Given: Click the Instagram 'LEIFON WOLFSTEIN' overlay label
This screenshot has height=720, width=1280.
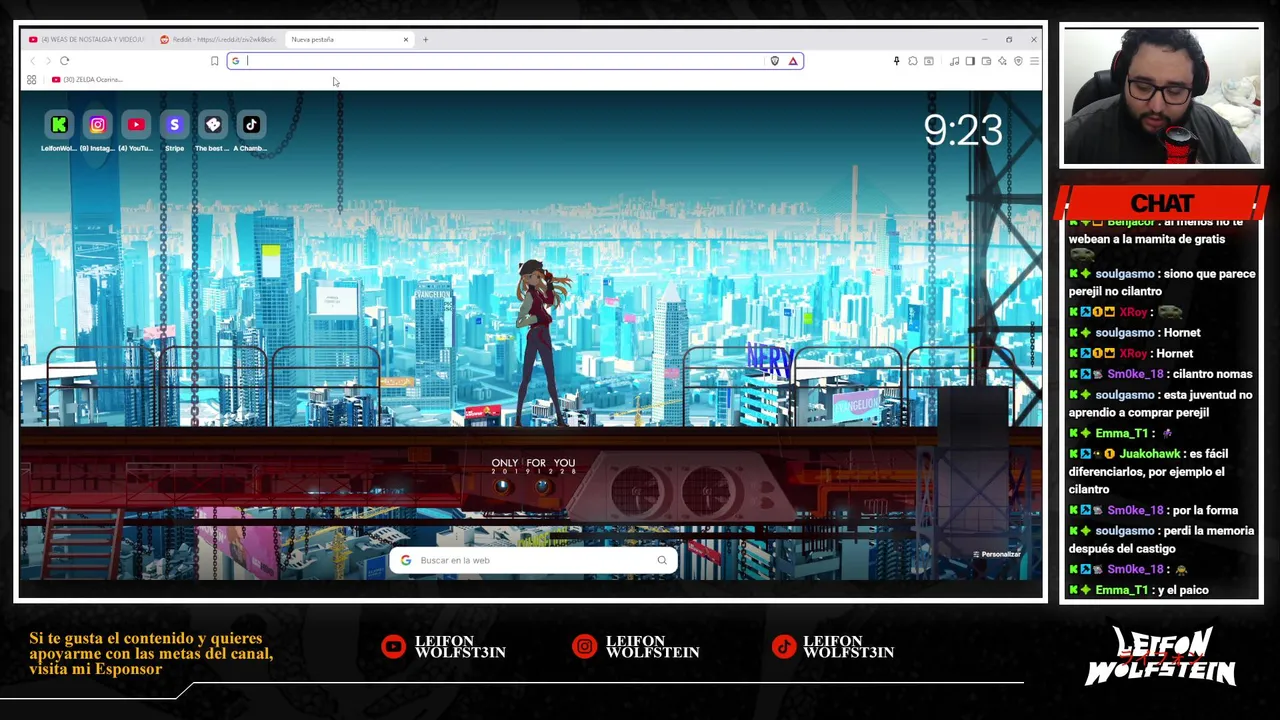Looking at the screenshot, I should pyautogui.click(x=652, y=647).
